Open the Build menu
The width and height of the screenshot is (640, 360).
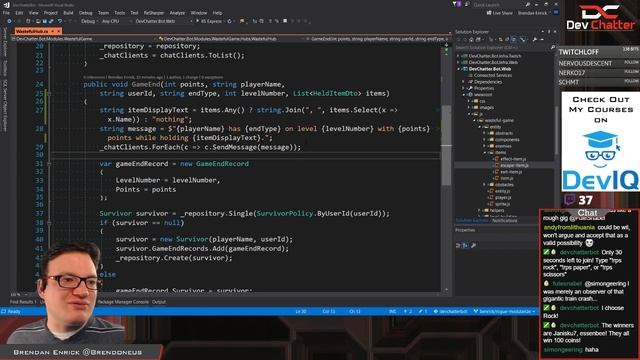[x=68, y=13]
